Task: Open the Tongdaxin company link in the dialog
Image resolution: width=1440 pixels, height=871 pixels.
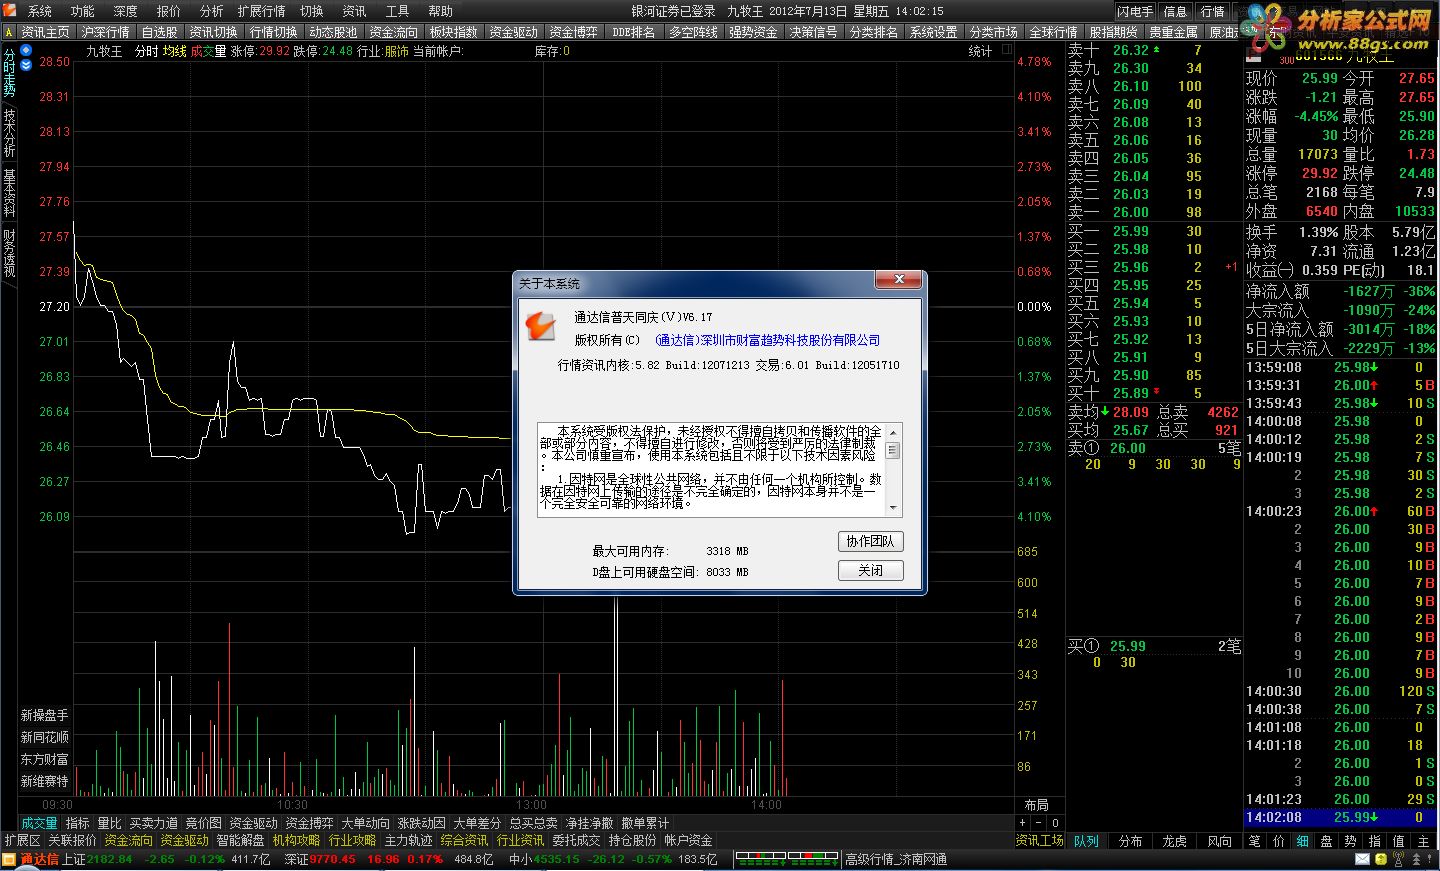Action: click(x=767, y=340)
